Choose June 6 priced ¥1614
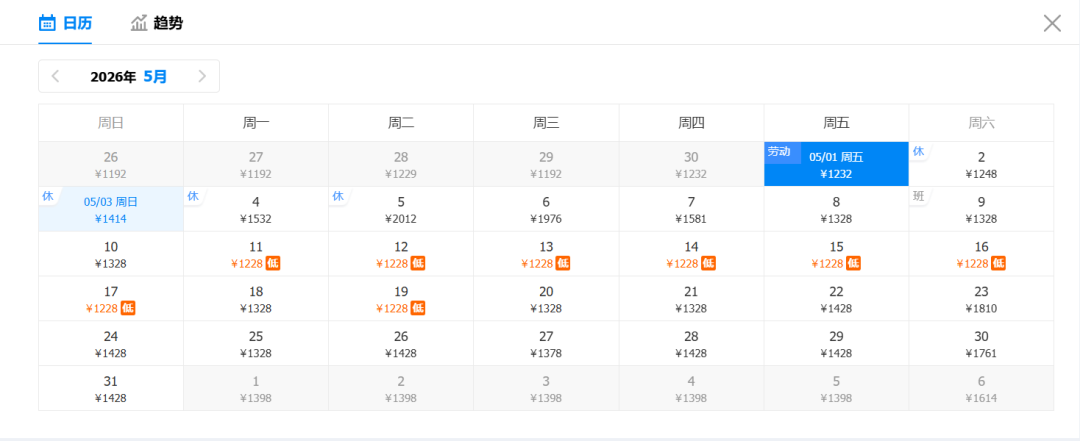This screenshot has width=1080, height=441. pyautogui.click(x=981, y=389)
